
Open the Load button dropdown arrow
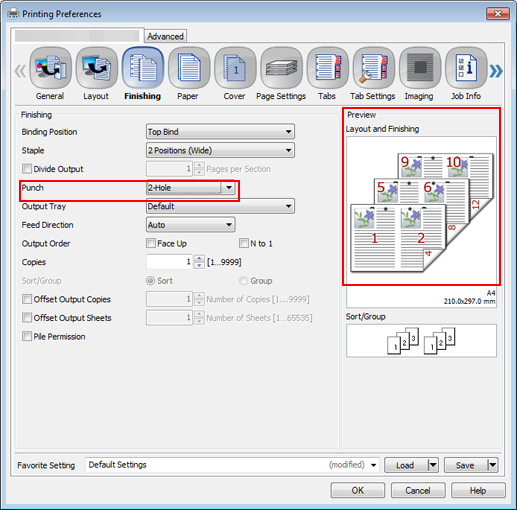tap(433, 465)
